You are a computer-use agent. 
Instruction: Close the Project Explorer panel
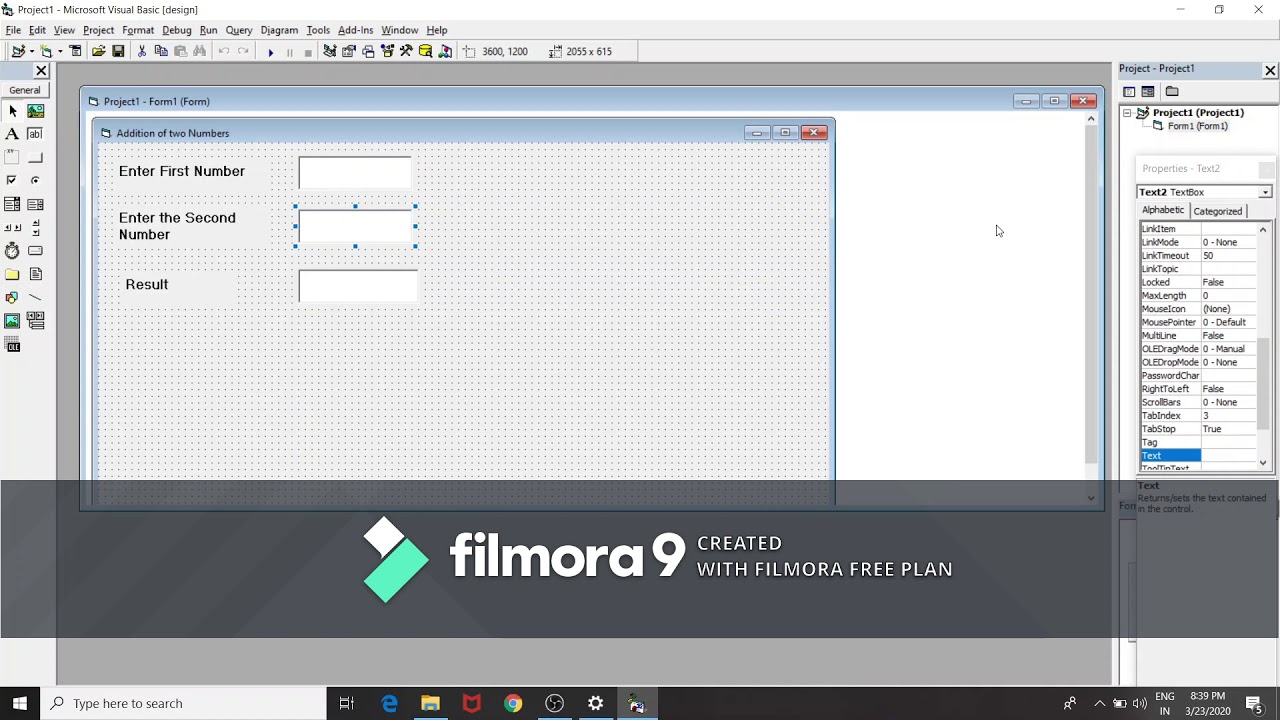coord(1270,70)
